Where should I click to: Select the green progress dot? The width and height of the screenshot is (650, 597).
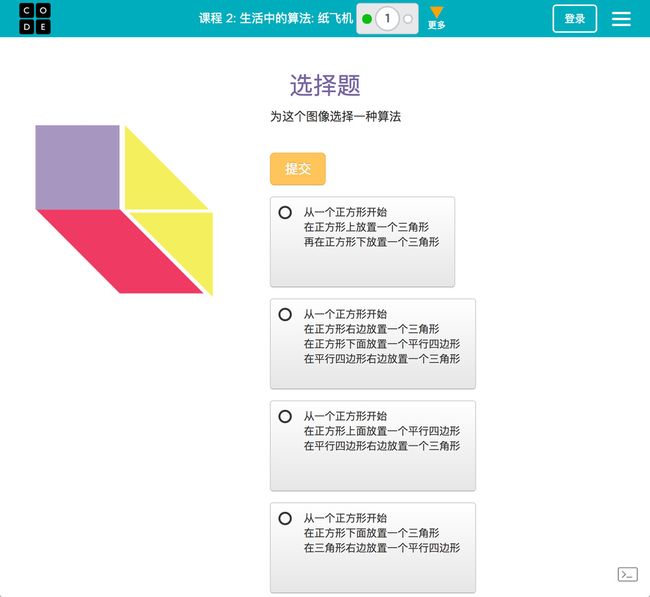click(x=367, y=19)
